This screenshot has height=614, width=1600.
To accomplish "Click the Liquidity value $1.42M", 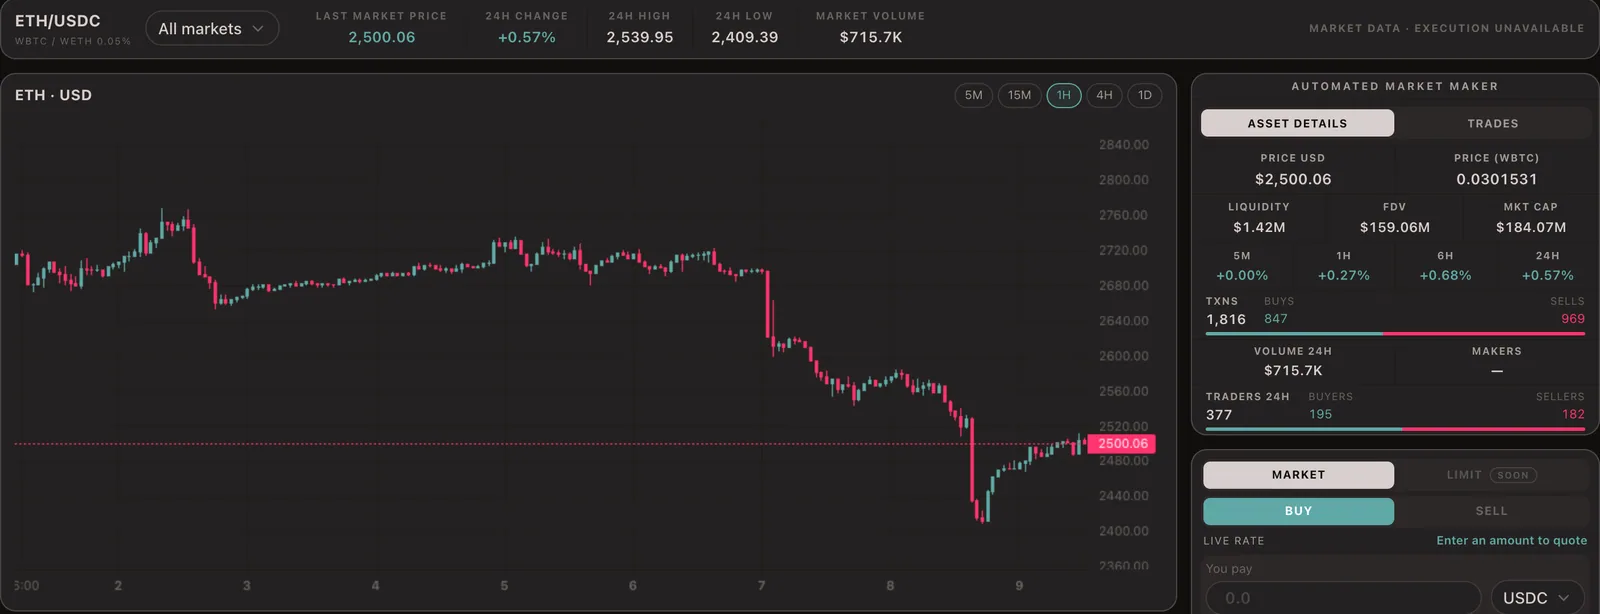I will coord(1259,227).
